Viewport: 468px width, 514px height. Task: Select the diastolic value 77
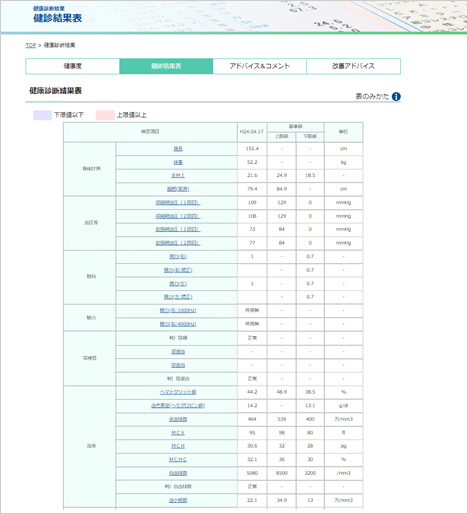tap(252, 243)
